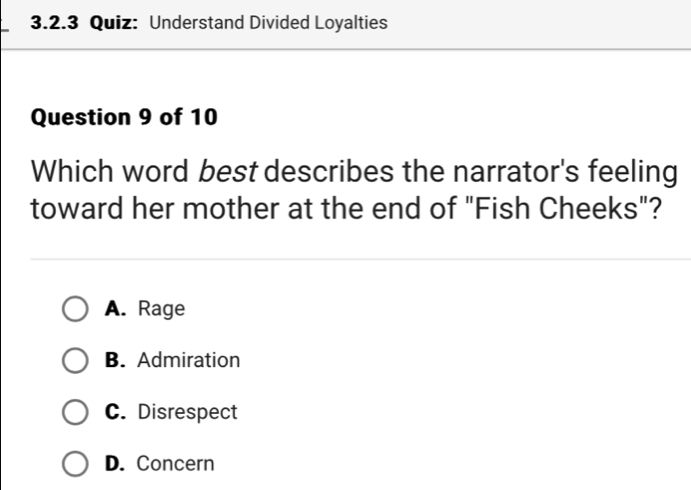The image size is (691, 490).
Task: Click the "Disrespect" answer label
Action: (x=187, y=412)
